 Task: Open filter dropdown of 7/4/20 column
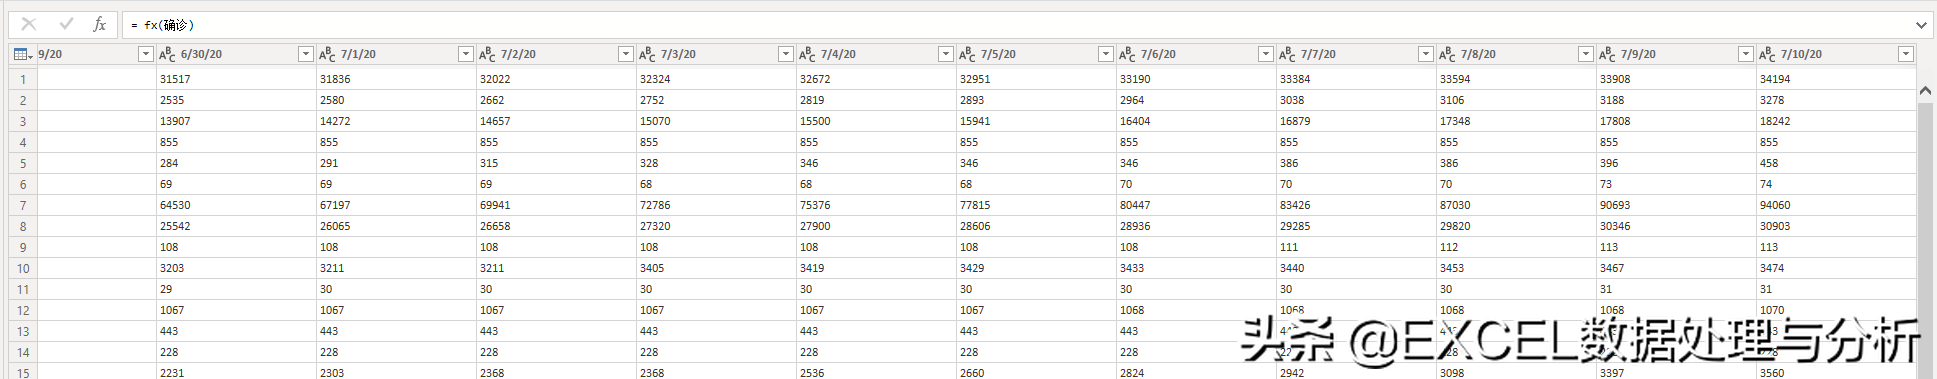click(946, 54)
